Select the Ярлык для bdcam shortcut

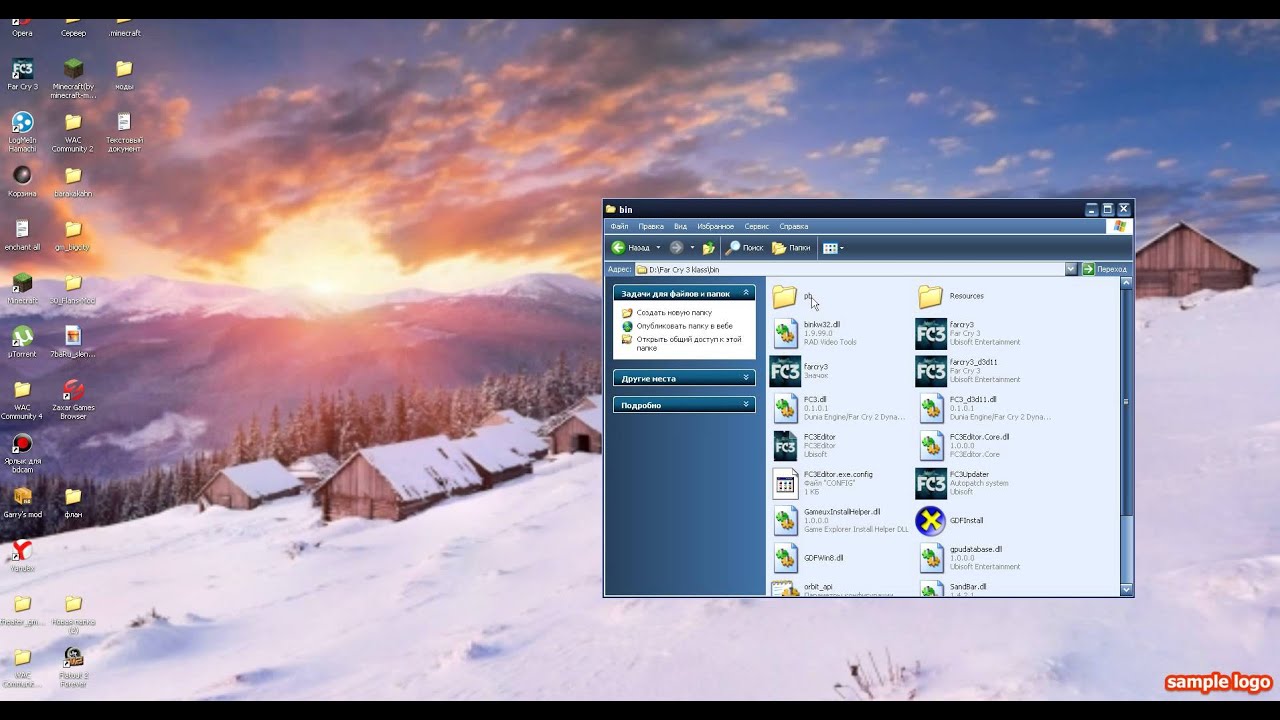click(22, 453)
